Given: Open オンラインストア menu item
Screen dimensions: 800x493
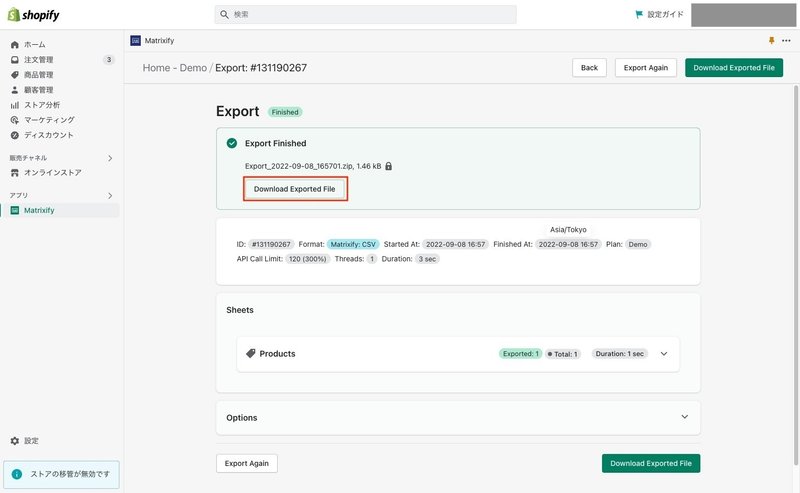Looking at the screenshot, I should pos(53,173).
